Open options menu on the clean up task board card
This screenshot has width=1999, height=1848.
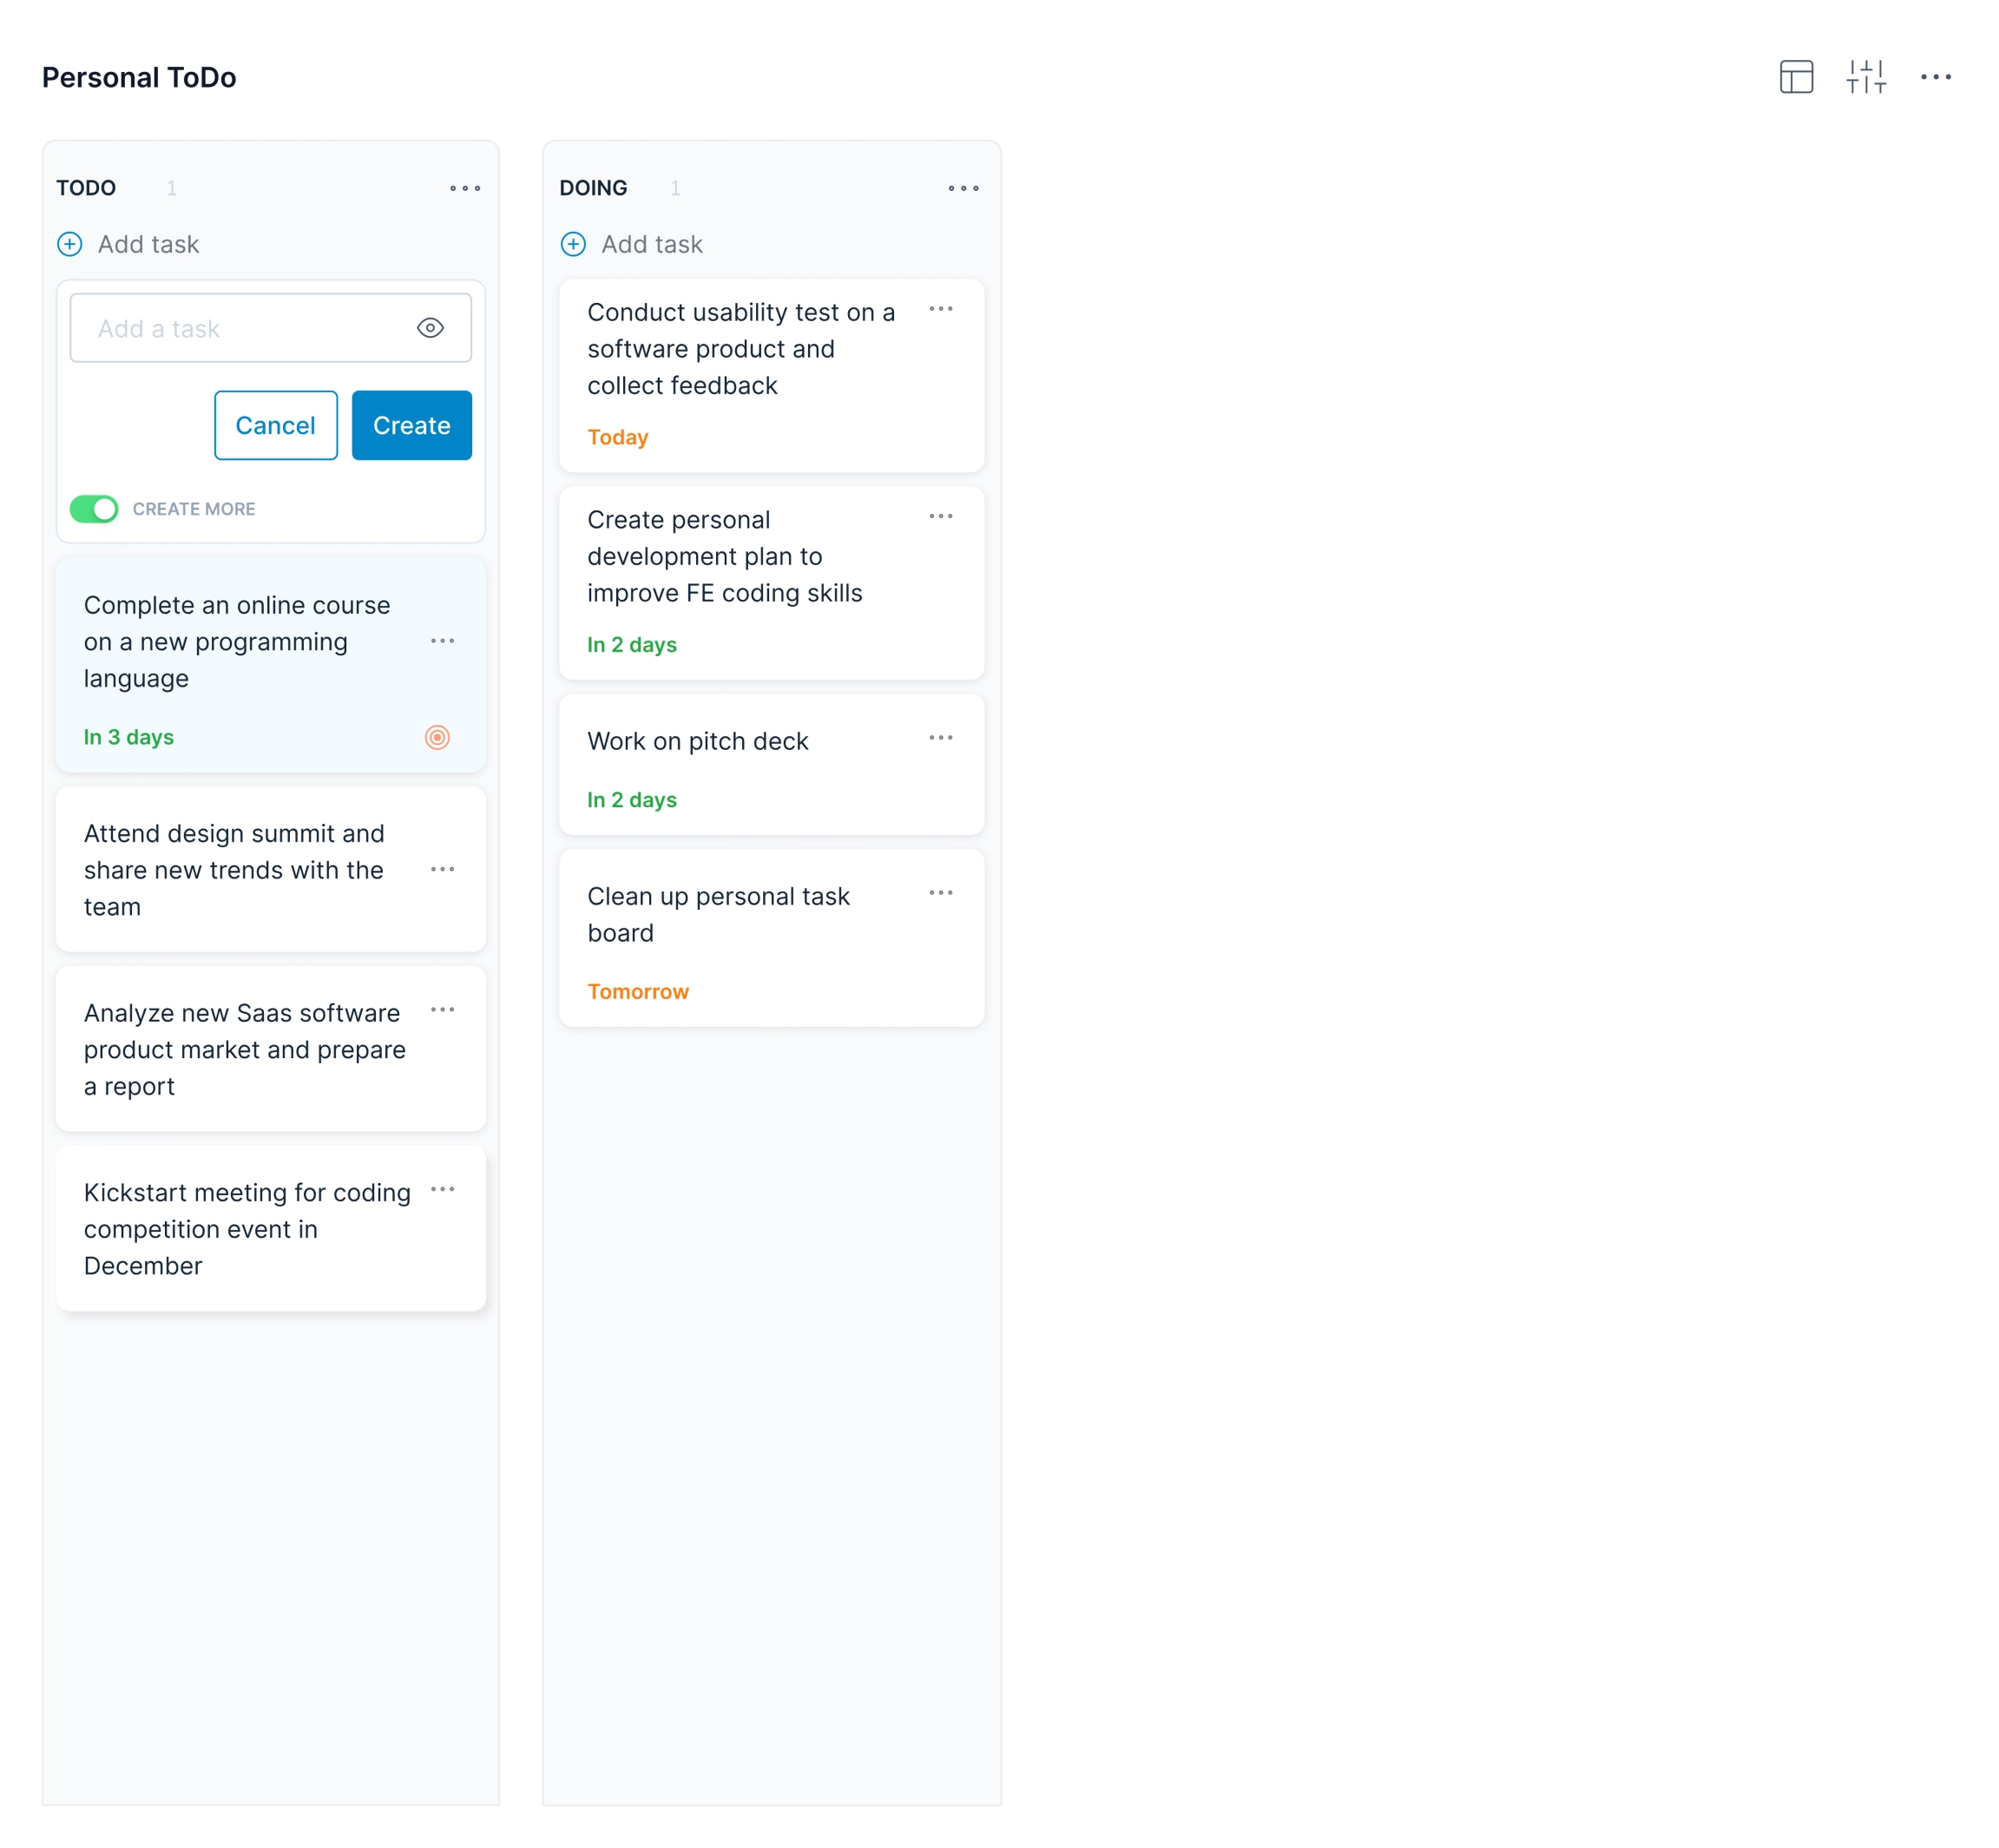941,893
